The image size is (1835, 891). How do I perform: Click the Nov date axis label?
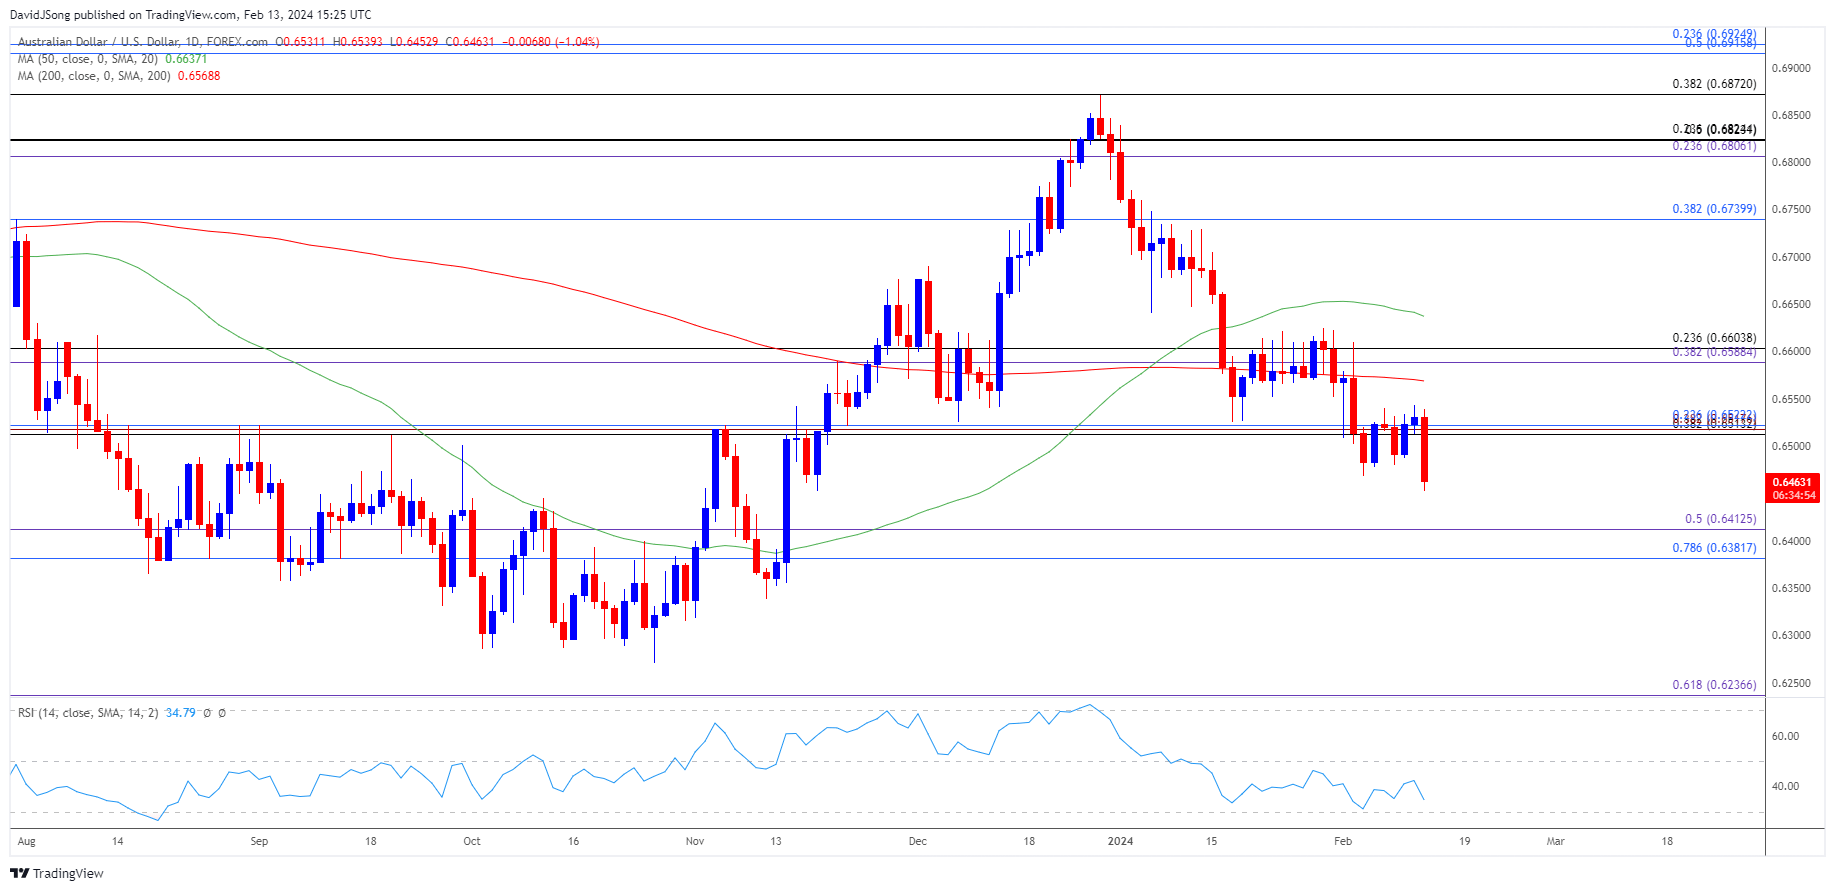tap(695, 841)
